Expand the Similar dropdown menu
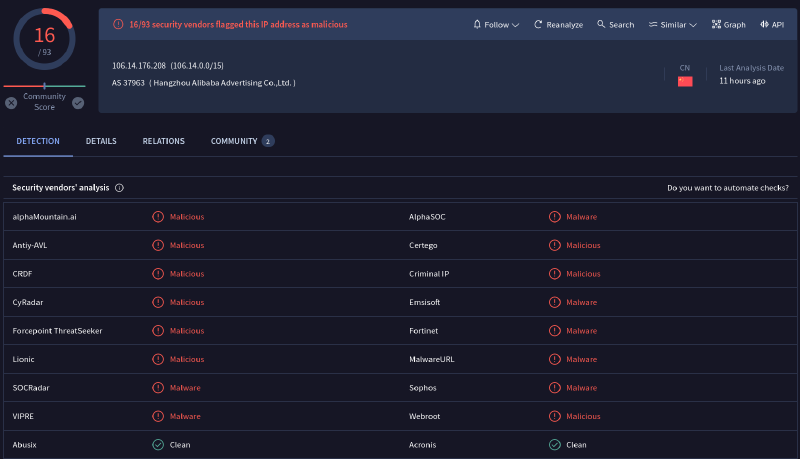The image size is (800, 459). click(674, 25)
